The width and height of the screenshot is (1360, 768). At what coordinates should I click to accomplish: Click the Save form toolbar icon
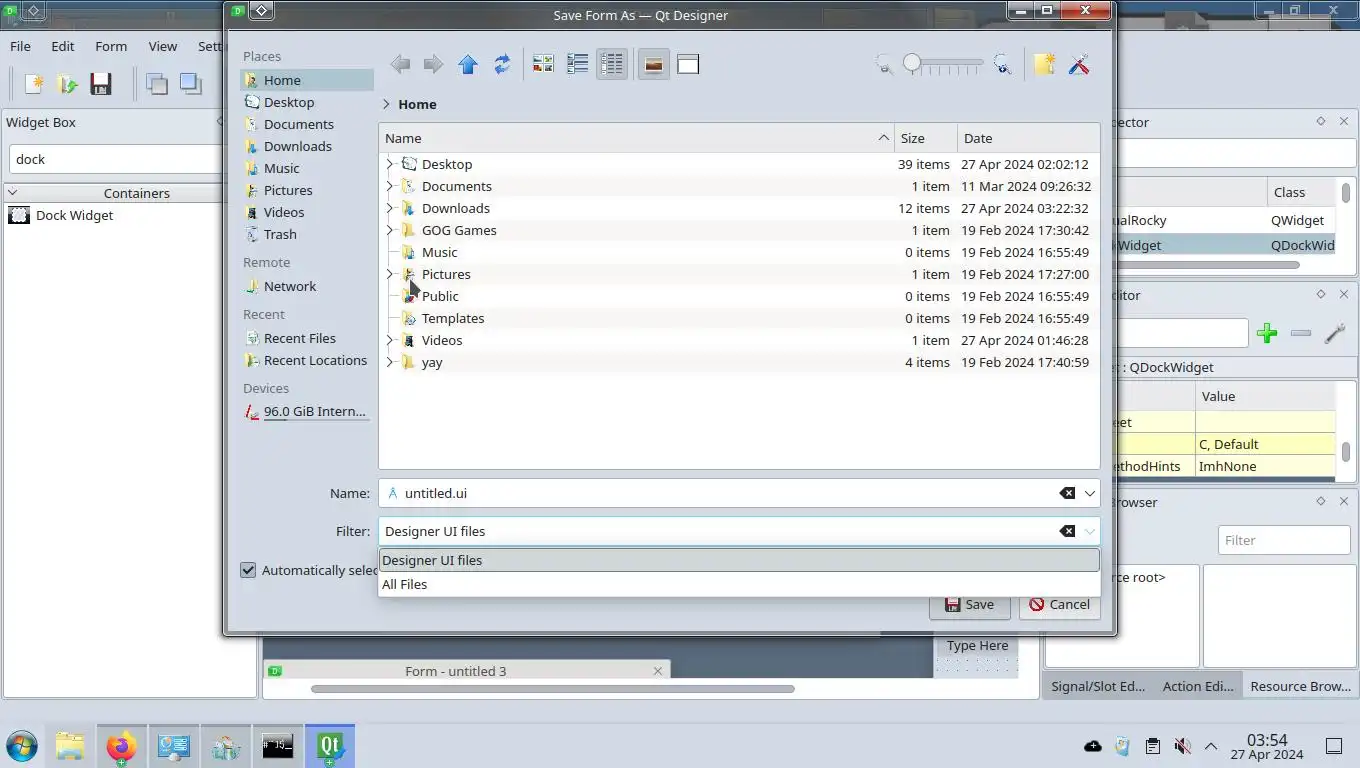coord(100,84)
